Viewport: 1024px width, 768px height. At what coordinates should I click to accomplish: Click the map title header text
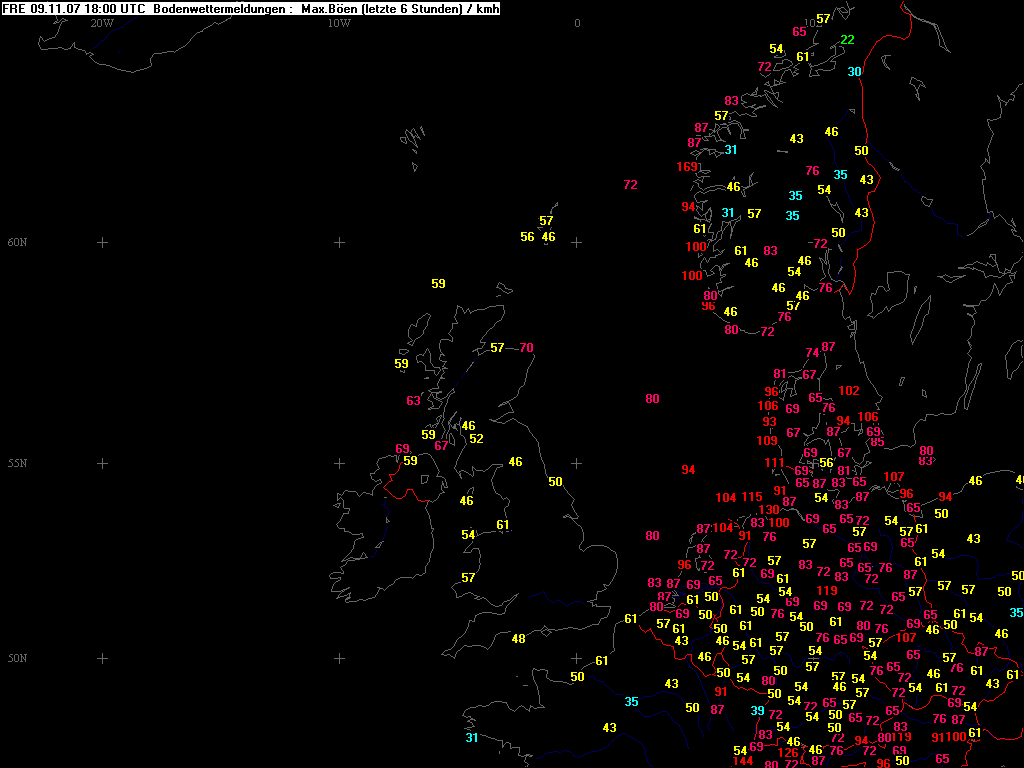coord(251,9)
